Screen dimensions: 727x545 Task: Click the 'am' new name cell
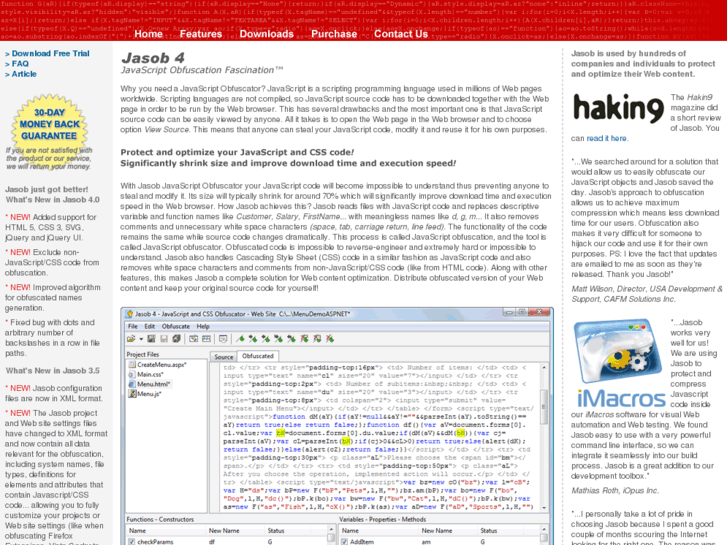click(x=426, y=542)
